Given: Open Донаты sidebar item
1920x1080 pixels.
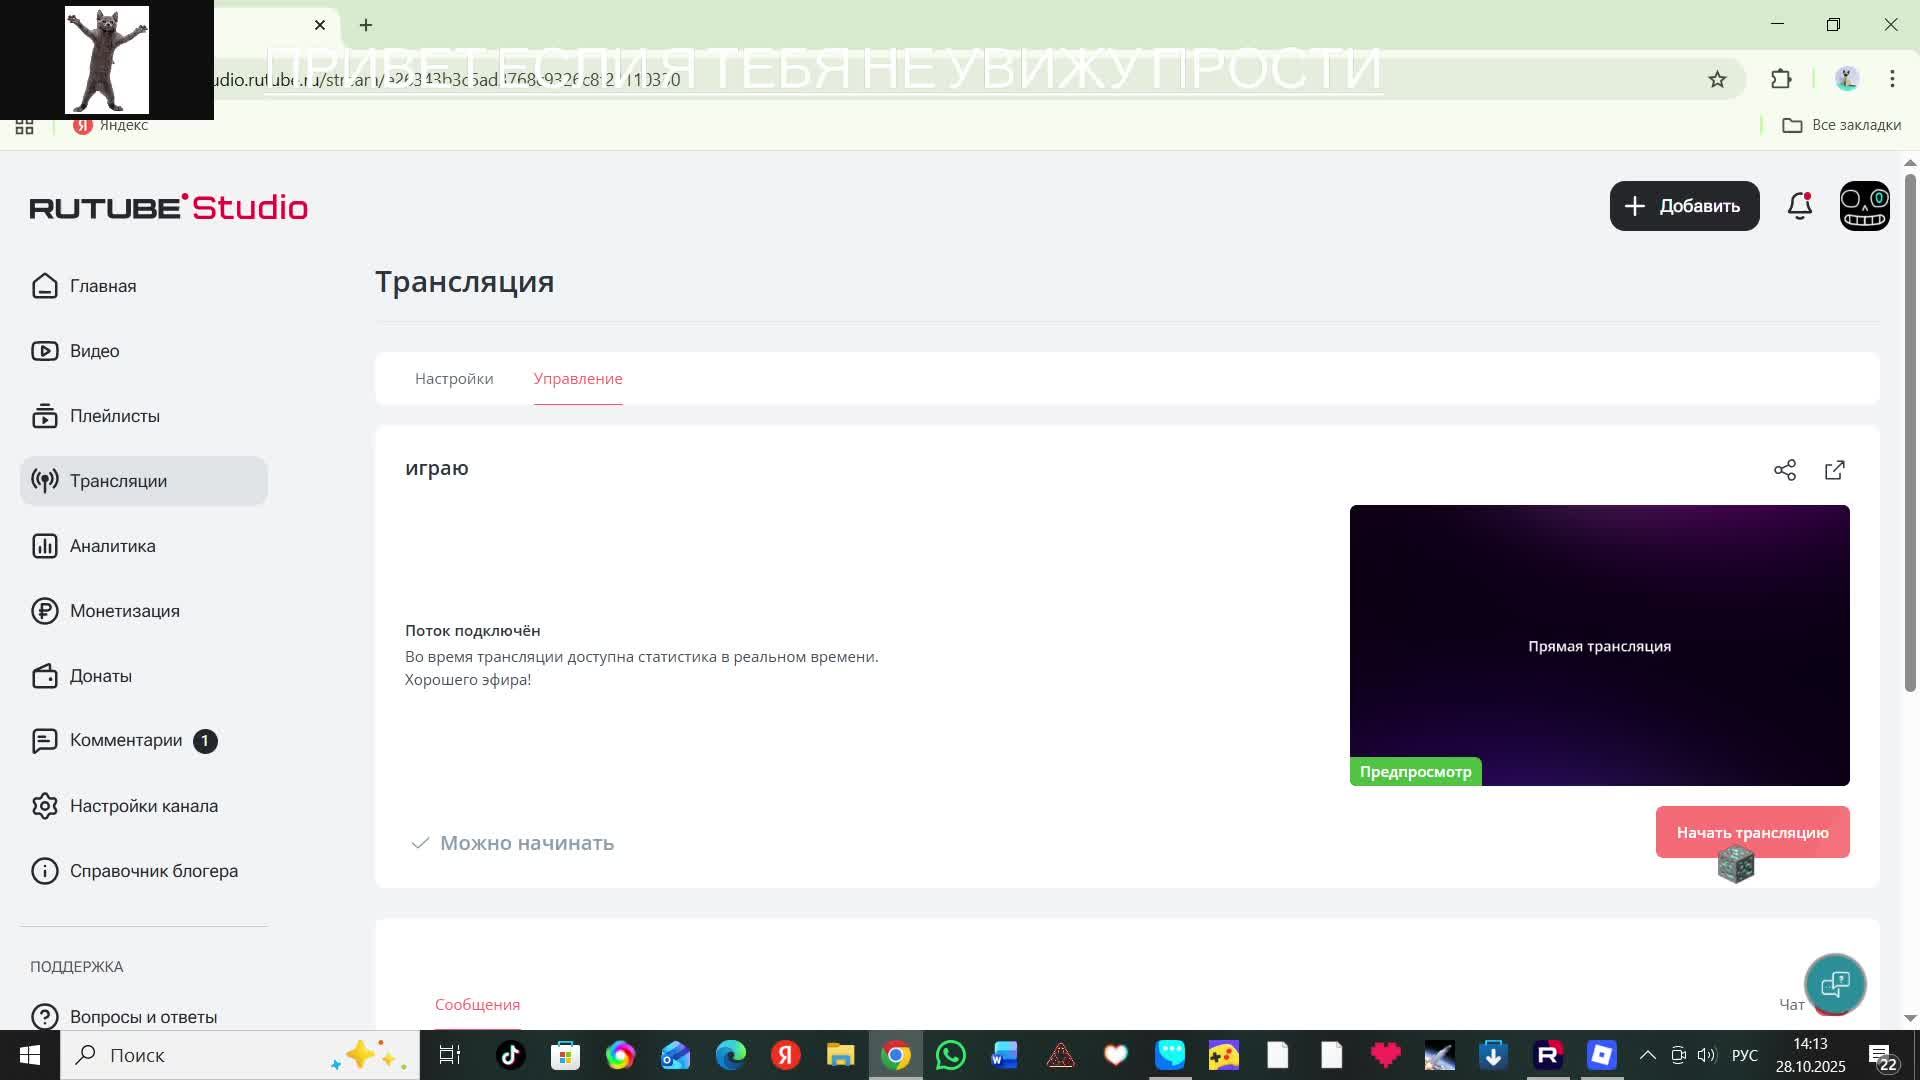Looking at the screenshot, I should pos(100,676).
